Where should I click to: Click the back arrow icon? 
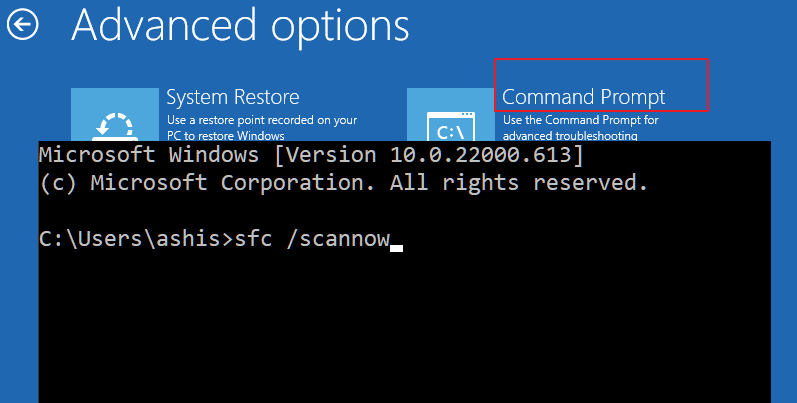[23, 25]
